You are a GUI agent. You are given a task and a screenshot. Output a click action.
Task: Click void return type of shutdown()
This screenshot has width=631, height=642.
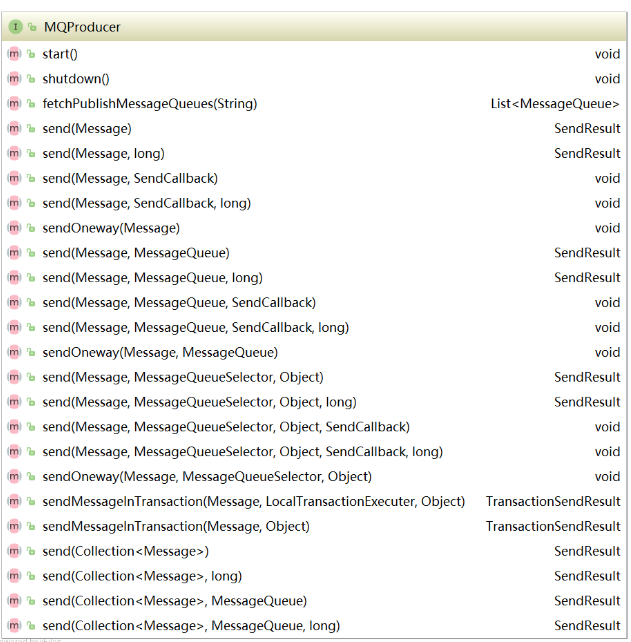click(607, 79)
